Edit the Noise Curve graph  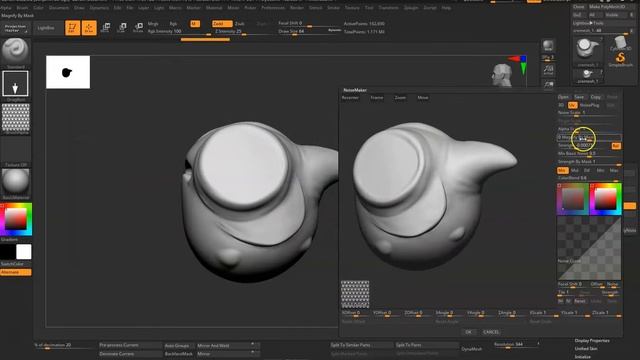click(x=589, y=248)
